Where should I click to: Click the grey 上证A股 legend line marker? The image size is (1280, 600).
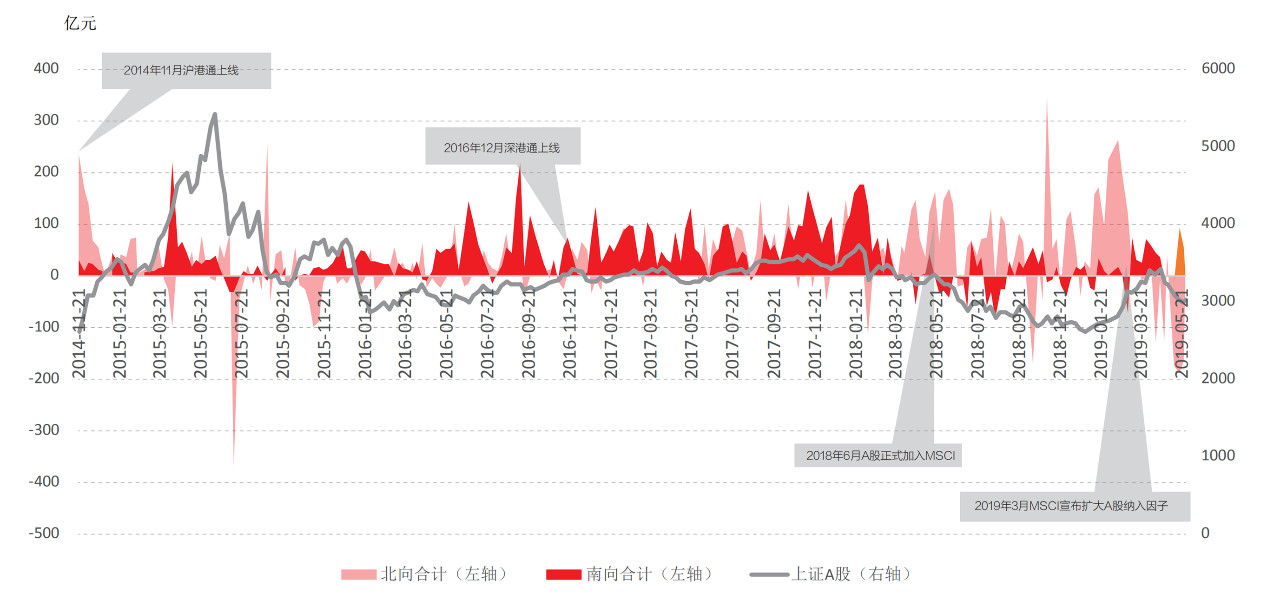[x=768, y=574]
